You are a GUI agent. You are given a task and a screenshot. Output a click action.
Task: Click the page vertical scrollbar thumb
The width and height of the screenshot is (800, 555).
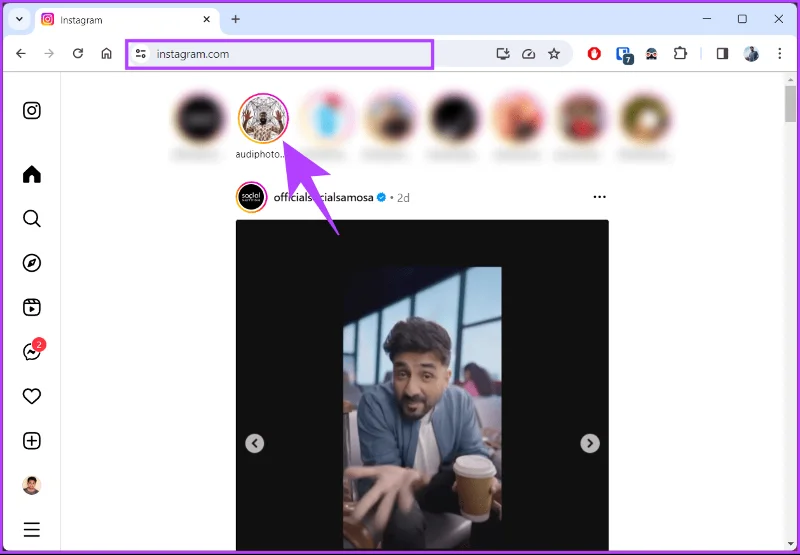(790, 104)
